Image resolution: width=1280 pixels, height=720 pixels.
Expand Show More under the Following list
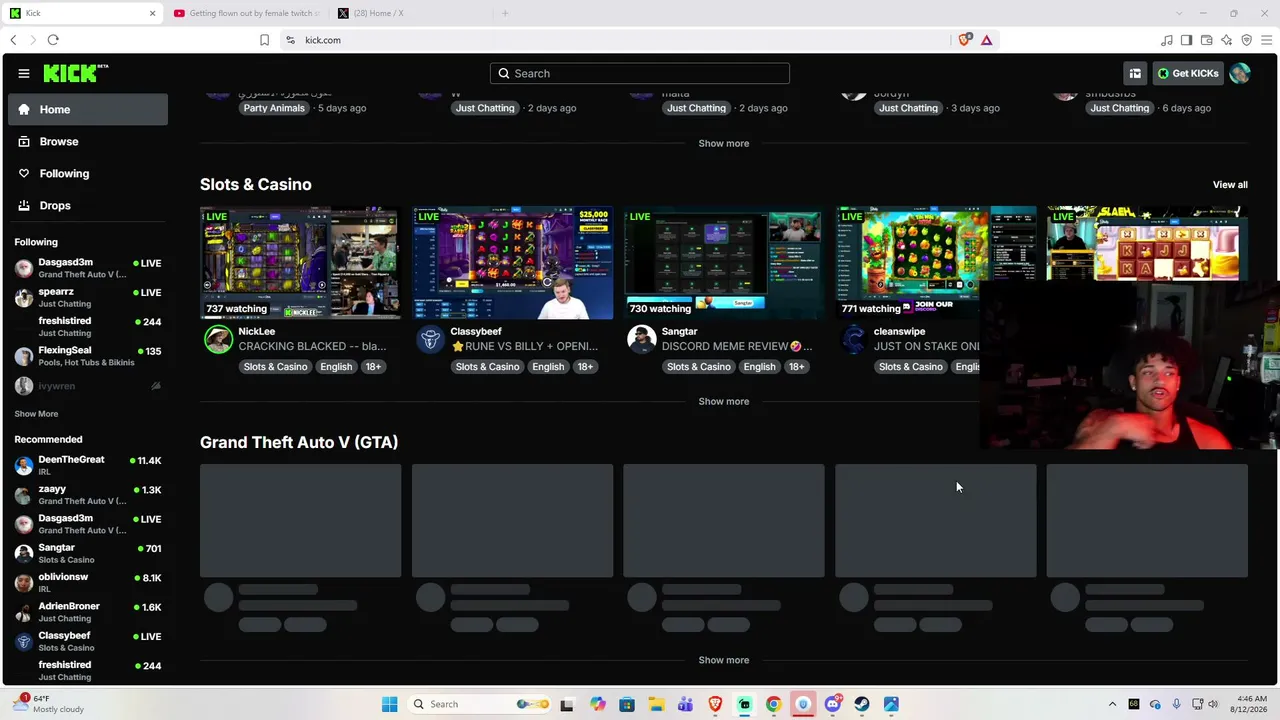[x=36, y=414]
